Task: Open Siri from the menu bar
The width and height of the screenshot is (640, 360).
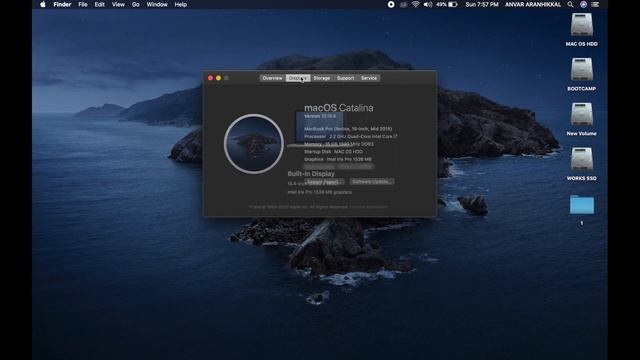Action: click(x=583, y=4)
